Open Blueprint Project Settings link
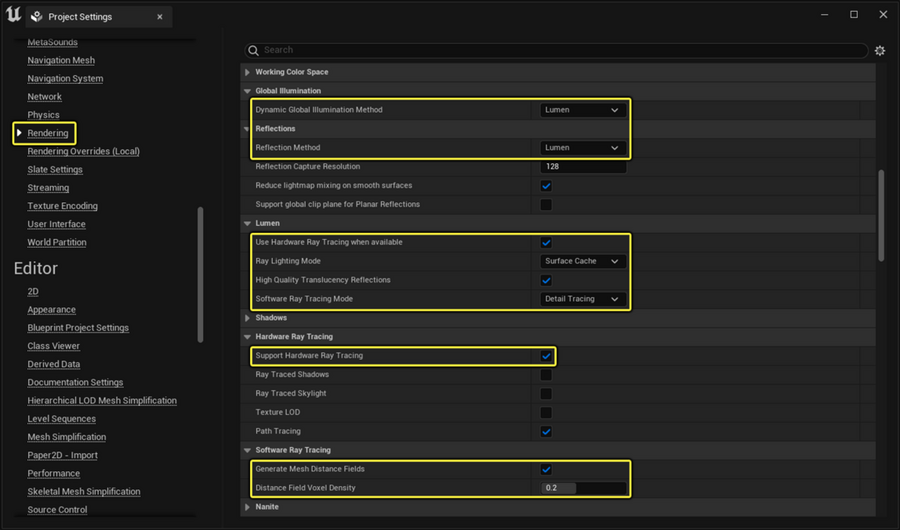The height and width of the screenshot is (530, 900). [x=78, y=328]
